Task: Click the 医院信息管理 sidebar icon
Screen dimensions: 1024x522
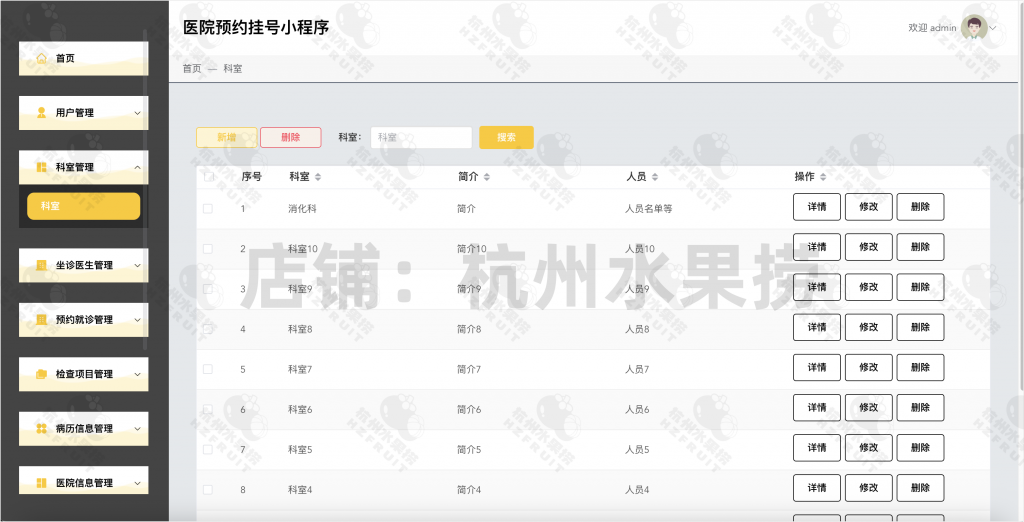Action: pos(41,483)
